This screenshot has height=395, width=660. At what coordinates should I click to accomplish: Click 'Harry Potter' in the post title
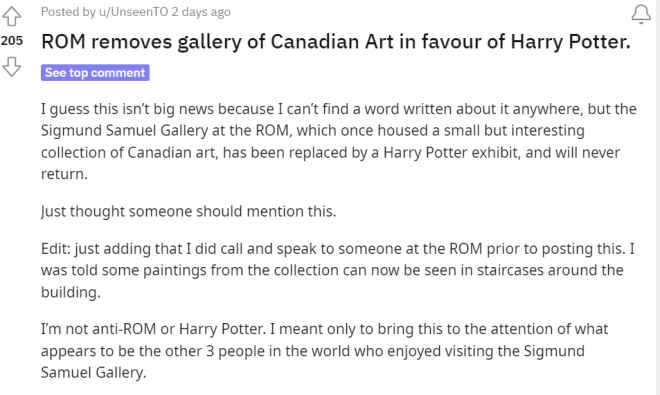pos(570,42)
